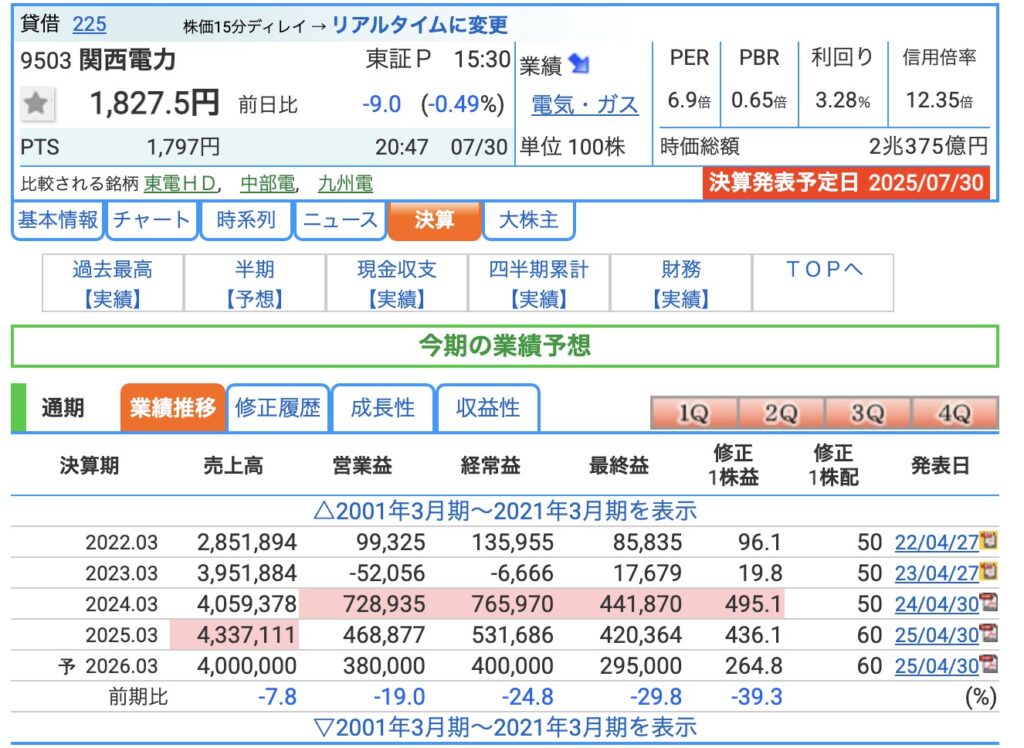Jump to 現金収支【実績】 section
Screen dimensions: 1024x748
(397, 284)
